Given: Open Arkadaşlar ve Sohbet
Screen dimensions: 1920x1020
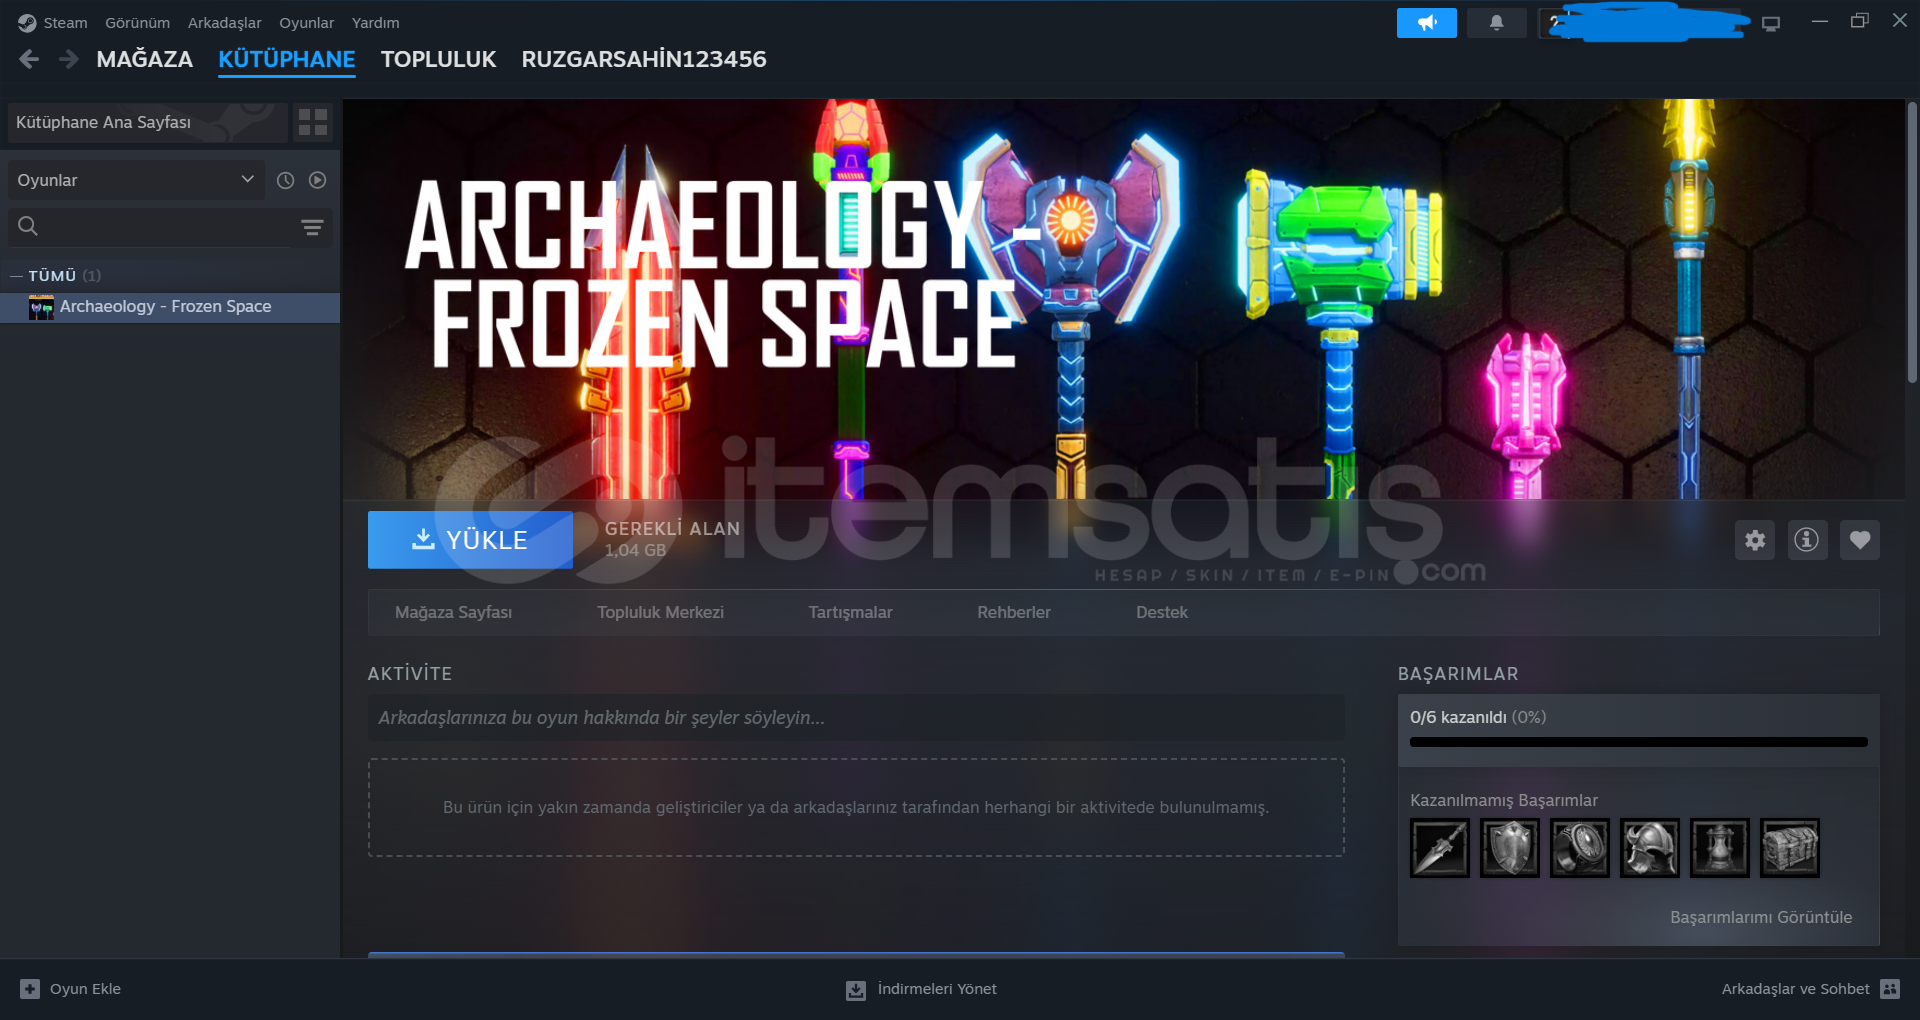Looking at the screenshot, I should (x=1810, y=989).
